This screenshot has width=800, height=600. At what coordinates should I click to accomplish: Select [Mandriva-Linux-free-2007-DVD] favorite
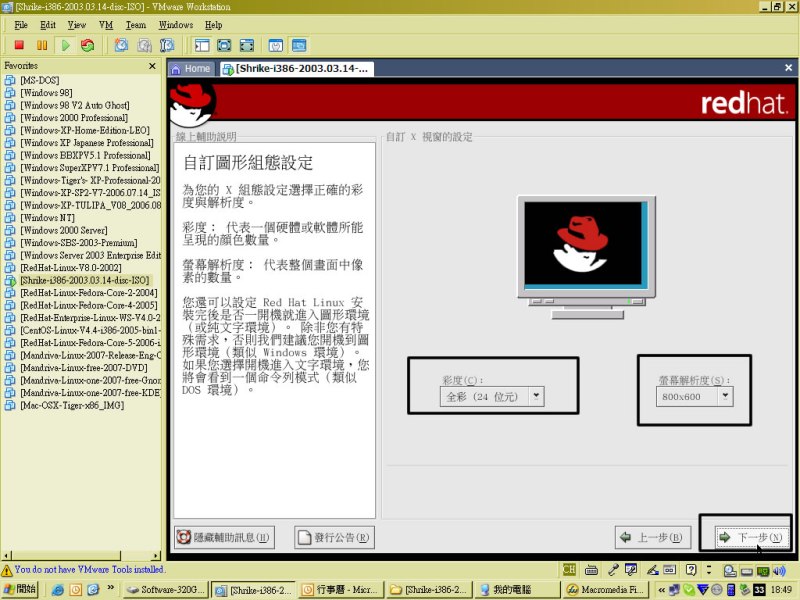tap(84, 368)
